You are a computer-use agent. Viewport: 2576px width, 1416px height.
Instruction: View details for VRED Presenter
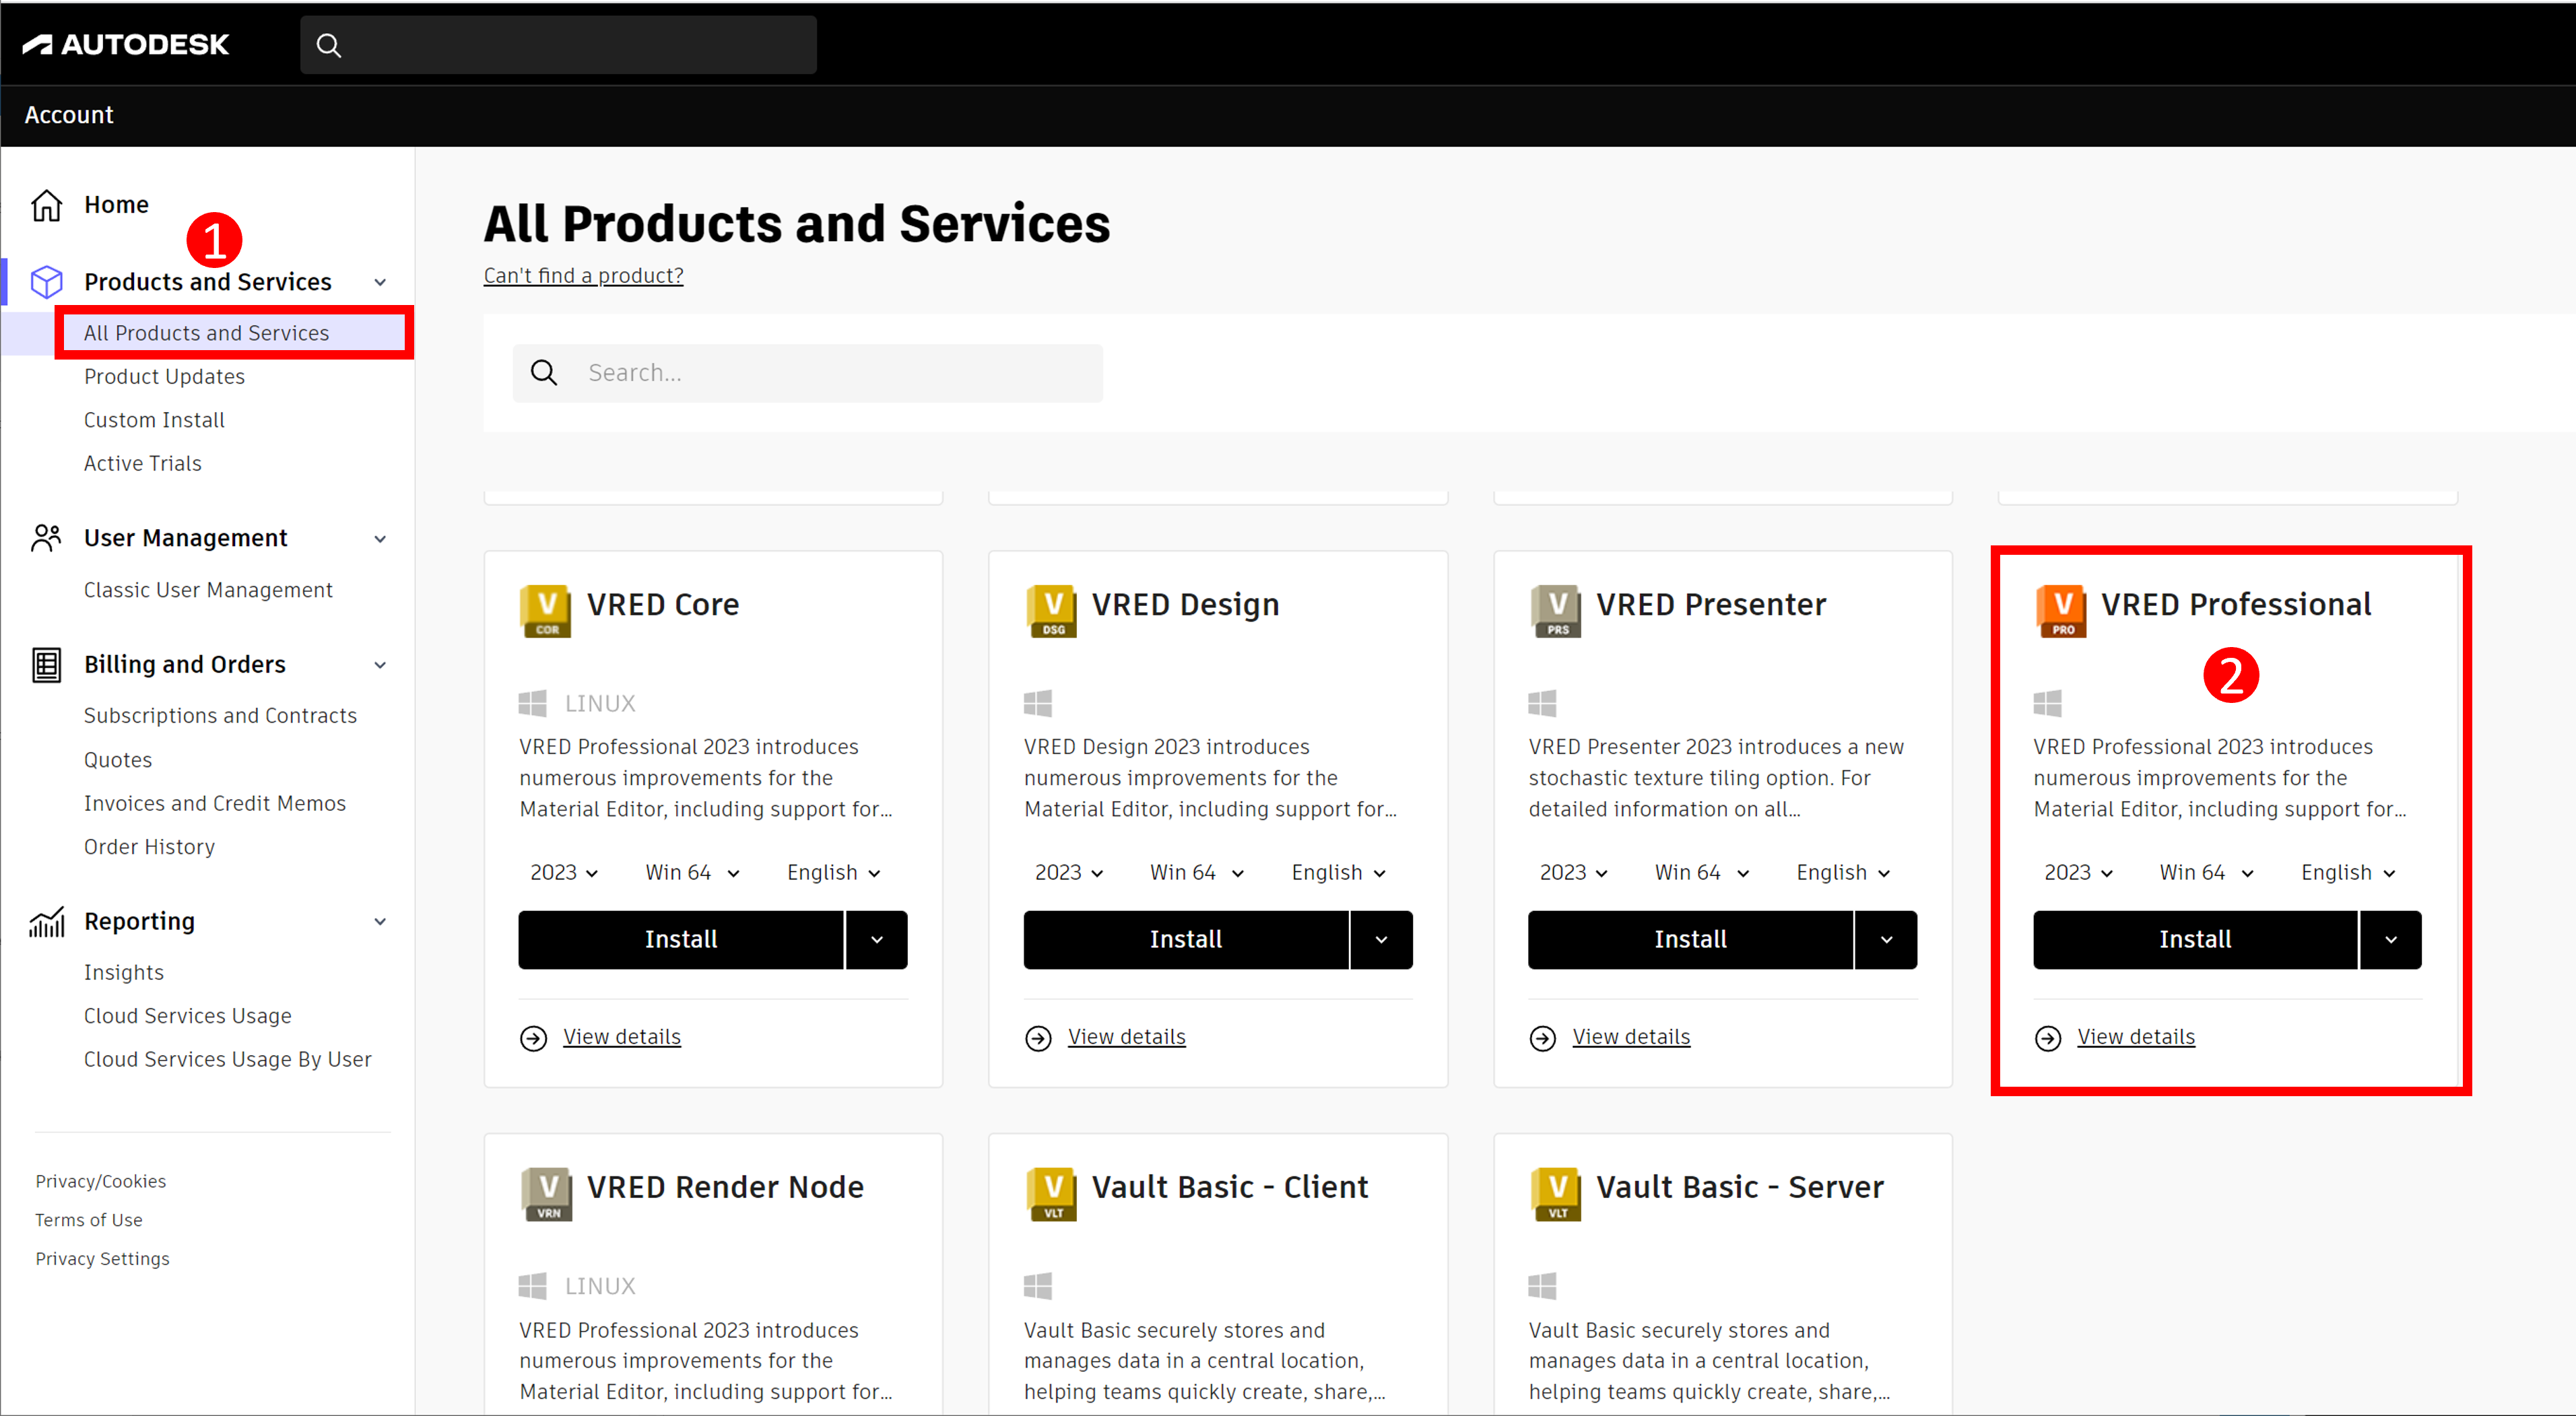coord(1631,1037)
